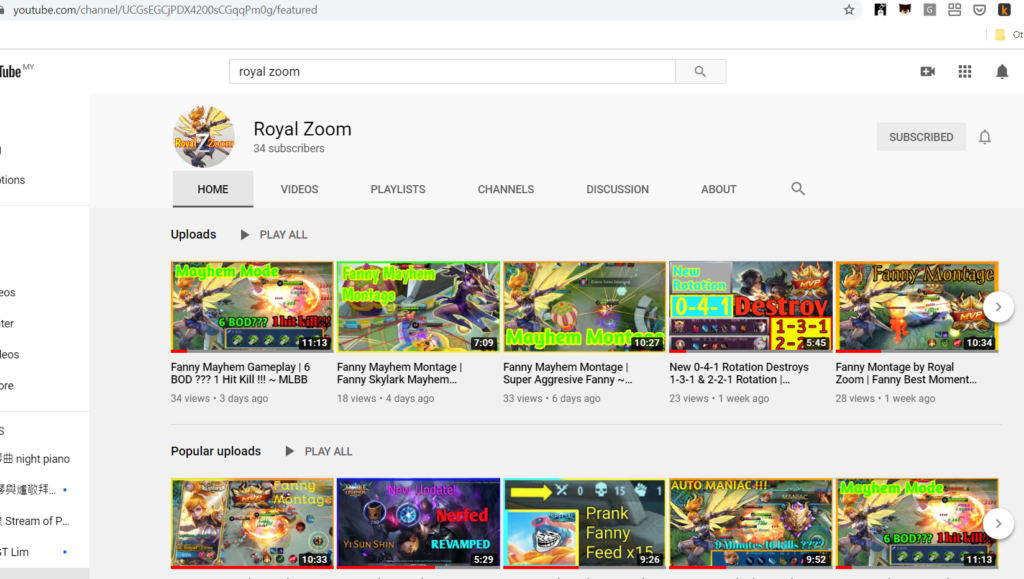Open the create video camera icon
Screen dimensions: 1024x579
[927, 72]
